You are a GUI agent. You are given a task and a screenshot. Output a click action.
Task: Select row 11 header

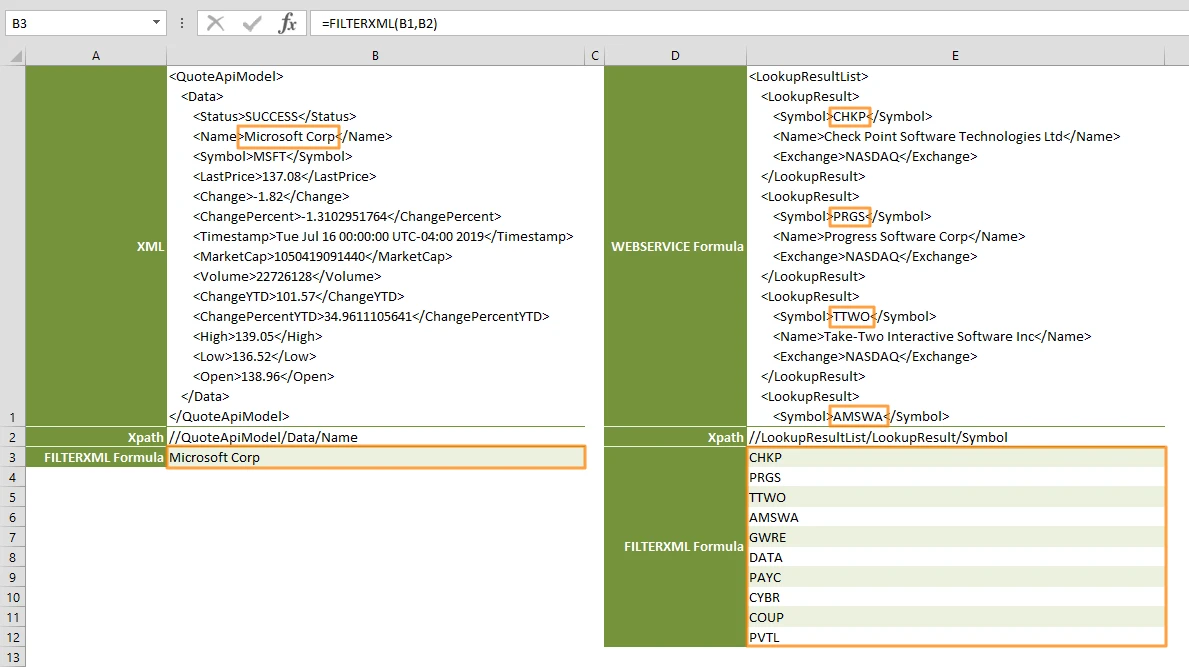13,617
